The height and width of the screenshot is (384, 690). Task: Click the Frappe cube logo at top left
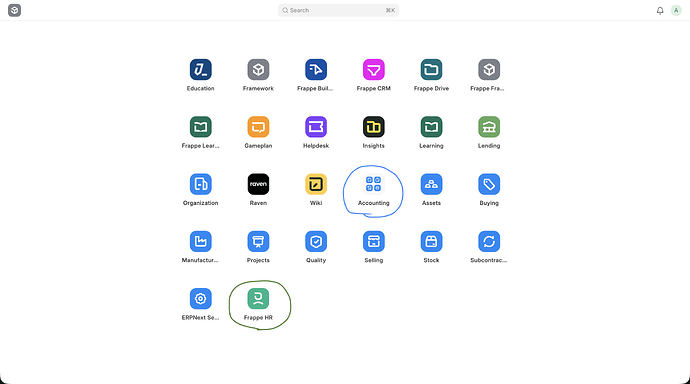click(15, 10)
